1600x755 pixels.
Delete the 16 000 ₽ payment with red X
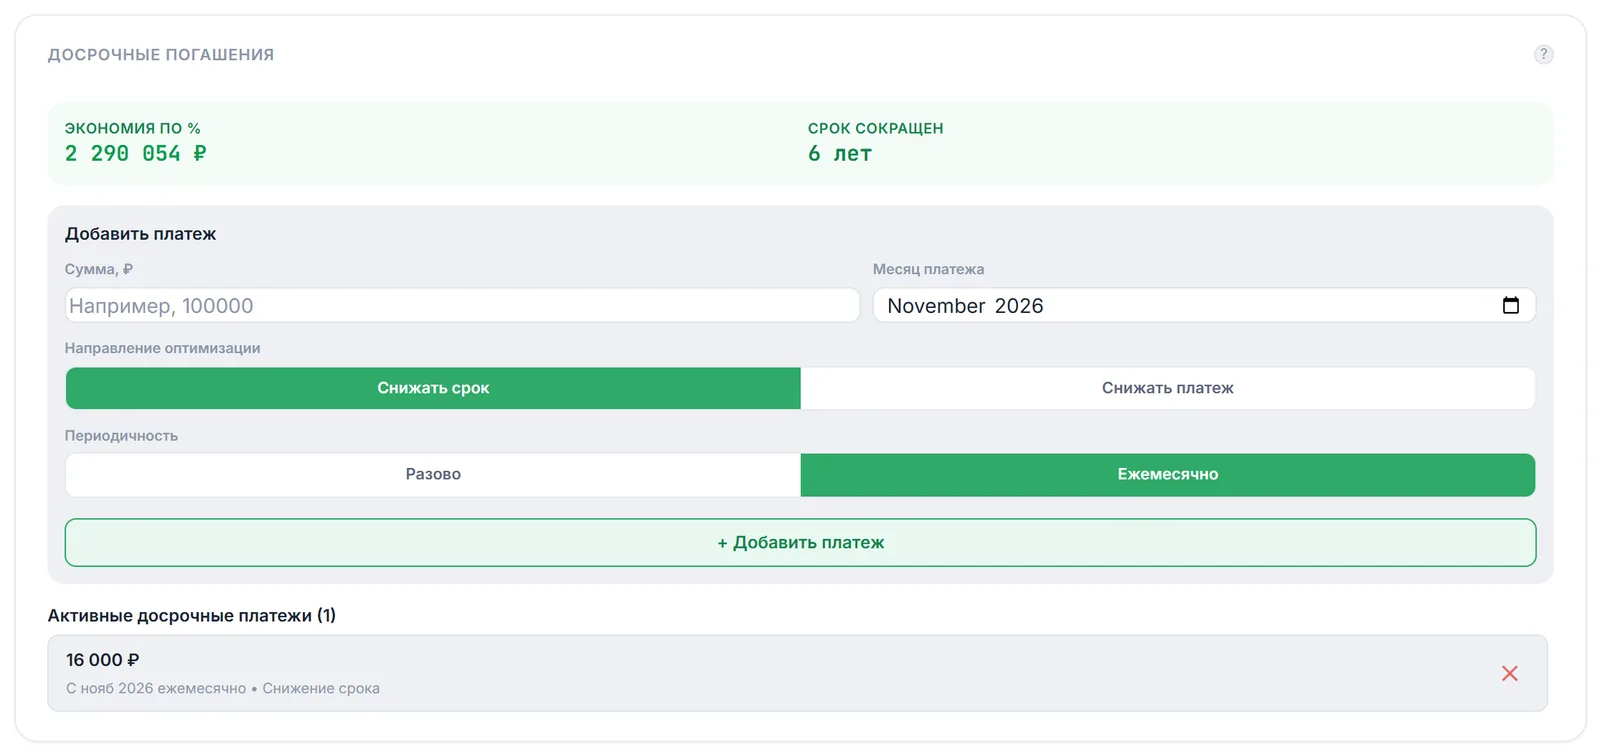pyautogui.click(x=1509, y=673)
